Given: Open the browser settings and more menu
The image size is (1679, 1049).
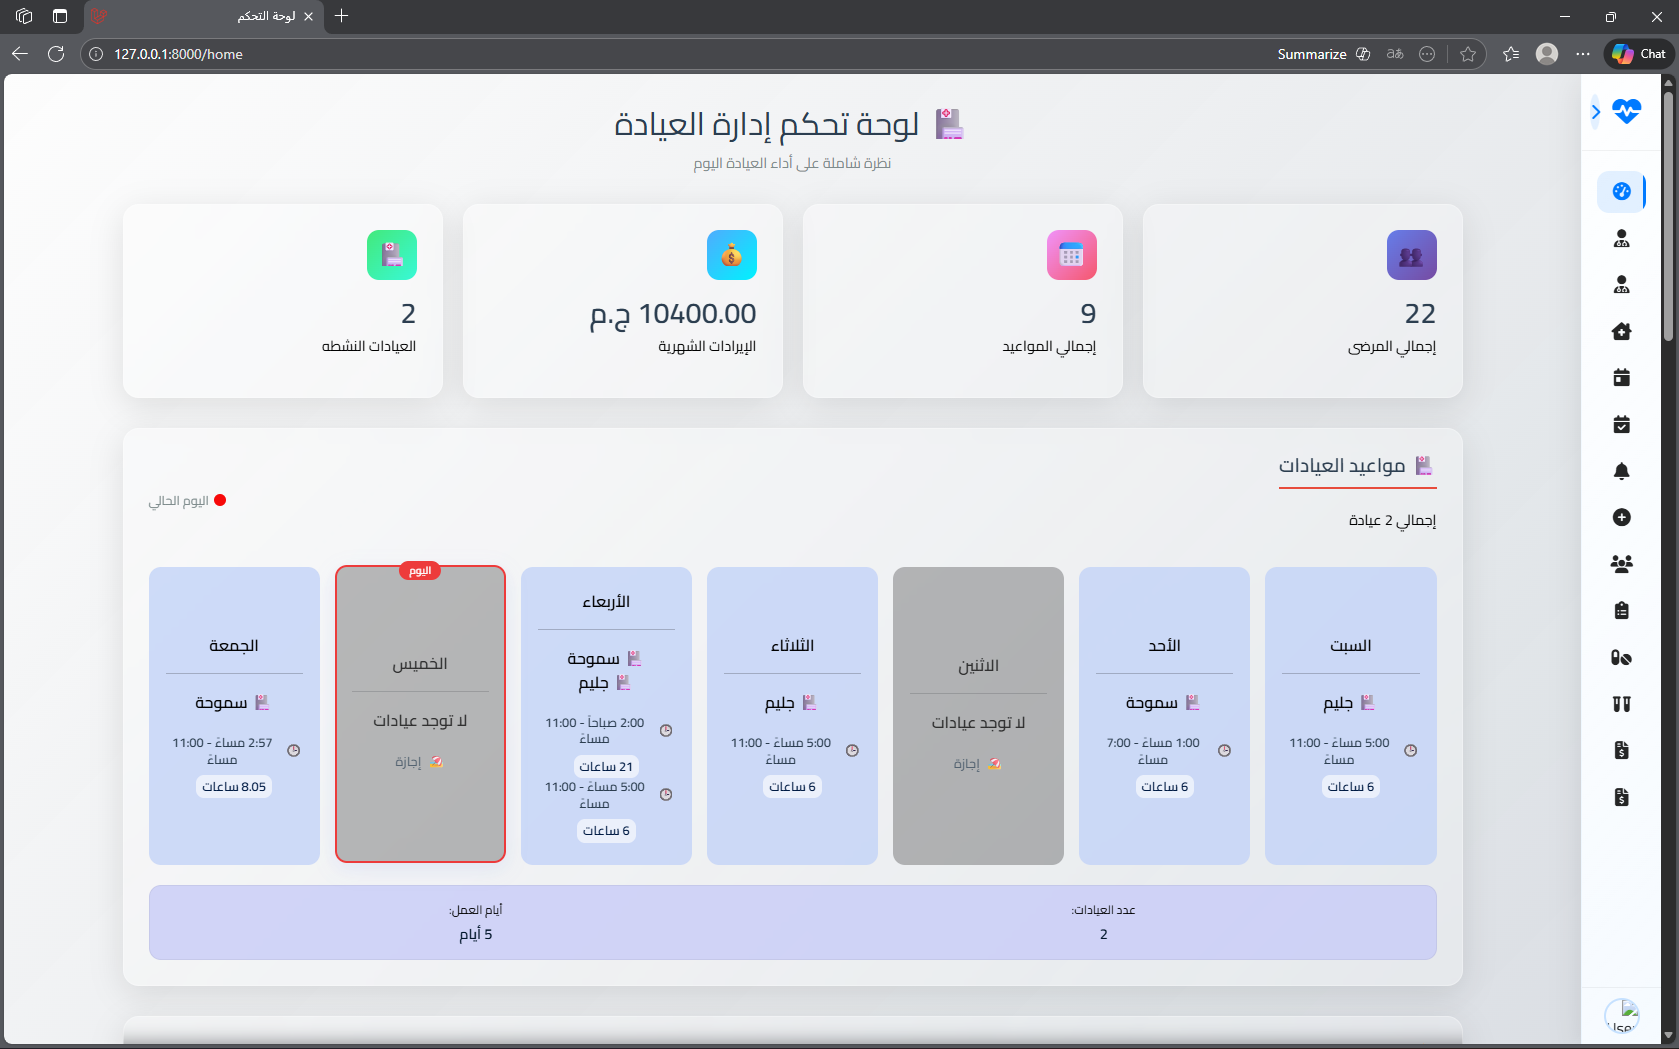Looking at the screenshot, I should coord(1582,54).
